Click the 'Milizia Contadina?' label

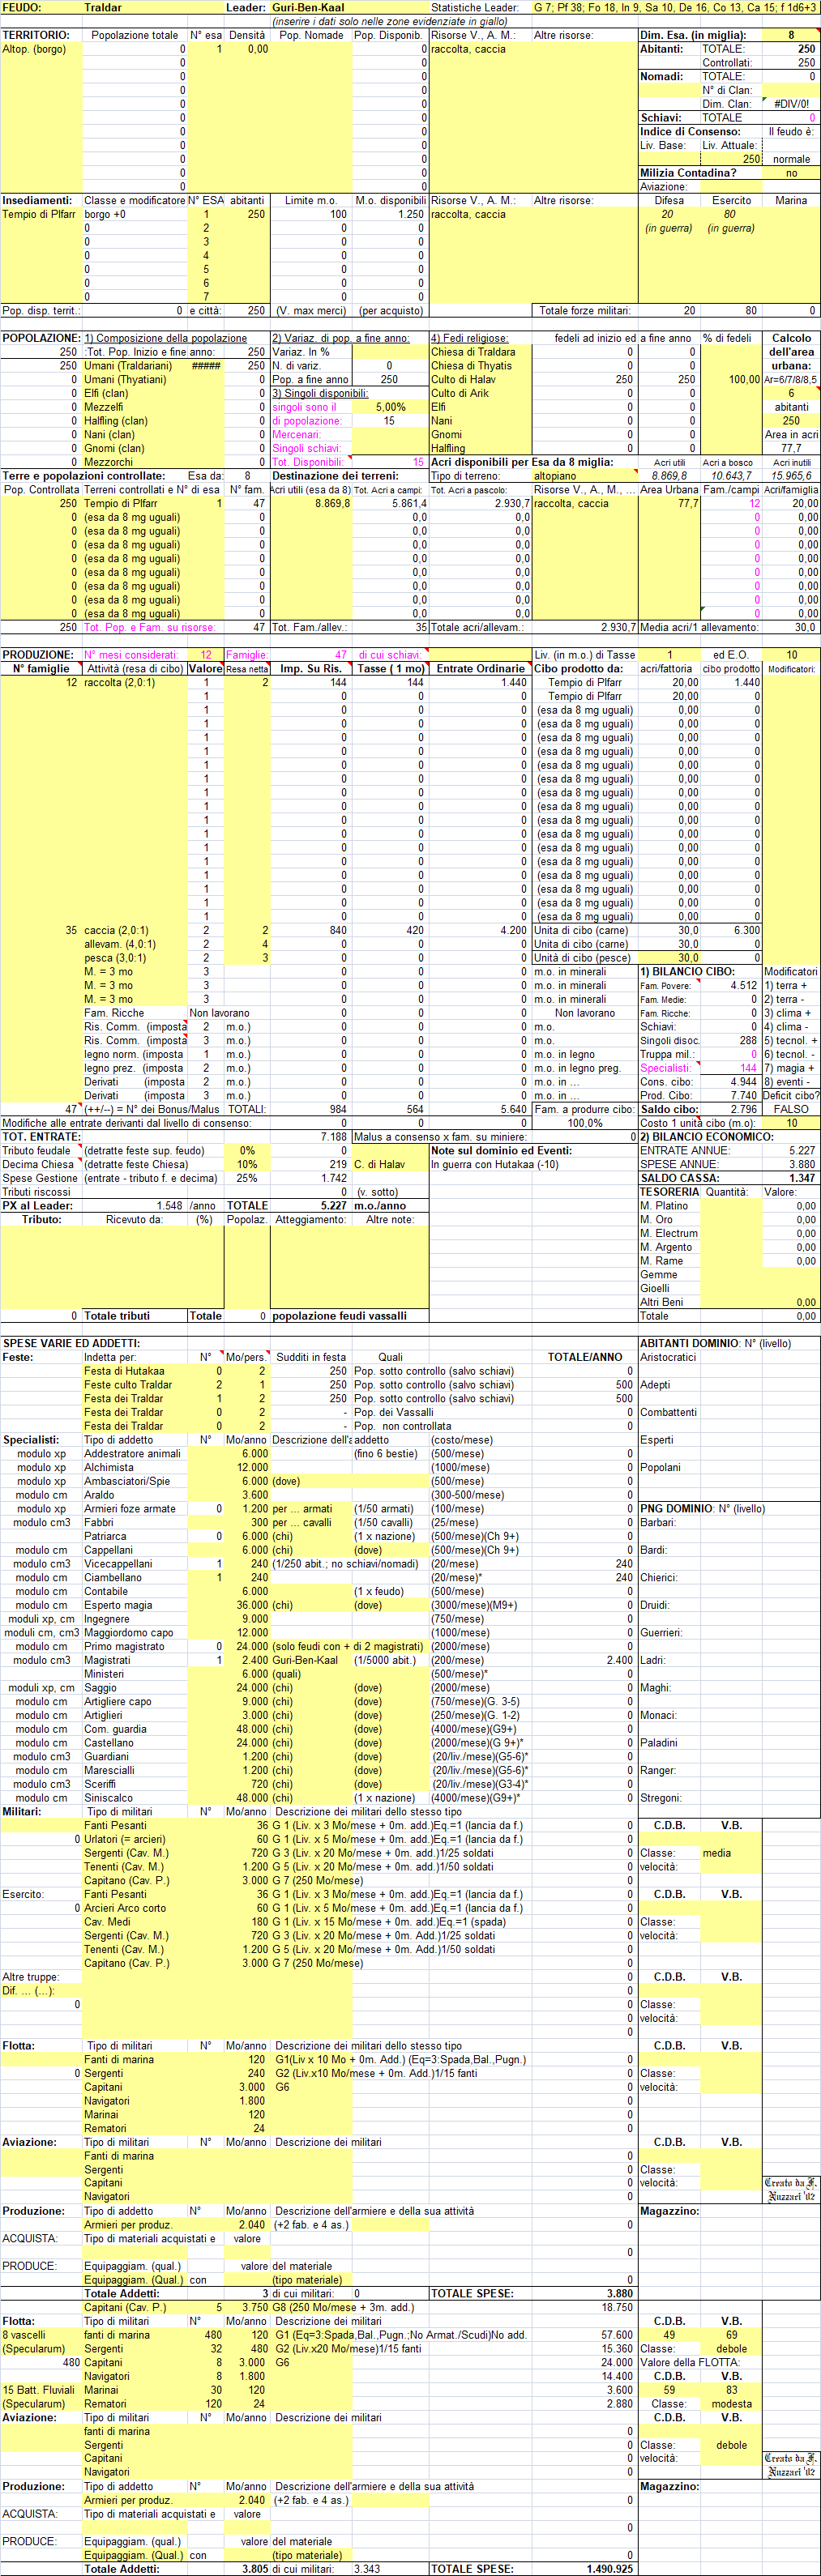tap(688, 173)
